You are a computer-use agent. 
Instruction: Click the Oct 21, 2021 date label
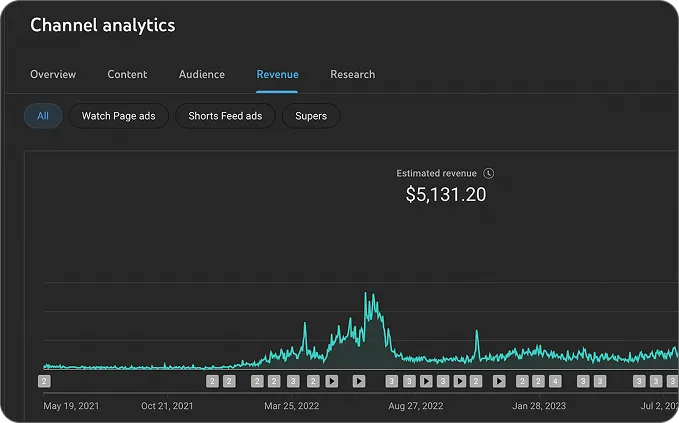tap(167, 406)
